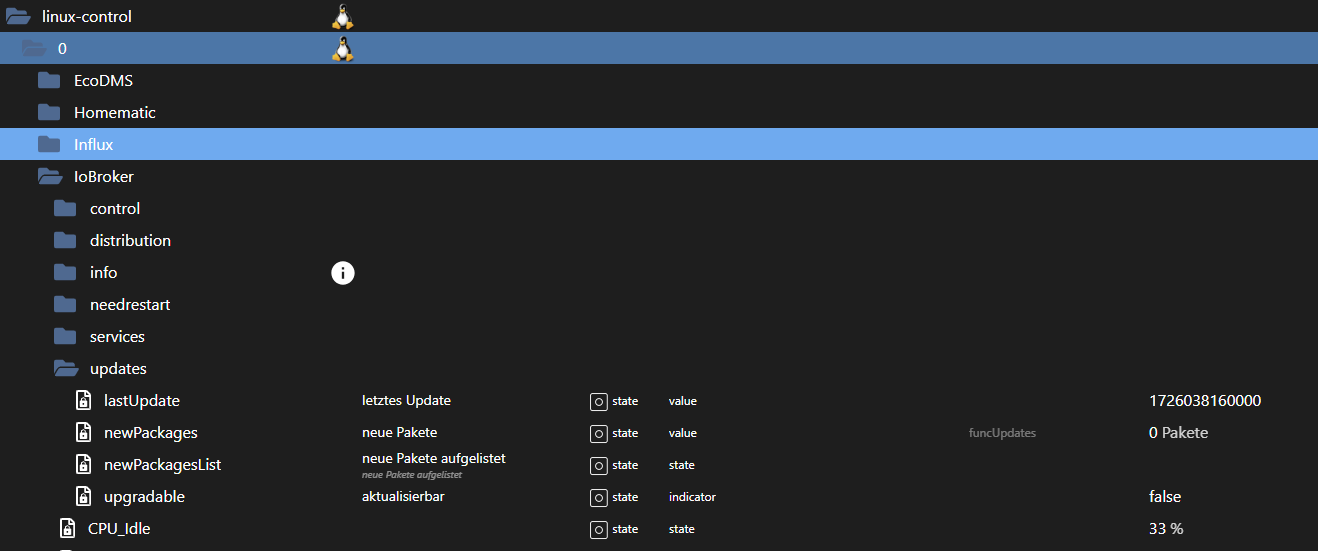
Task: Collapse the linux-control root folder
Action: 19,16
